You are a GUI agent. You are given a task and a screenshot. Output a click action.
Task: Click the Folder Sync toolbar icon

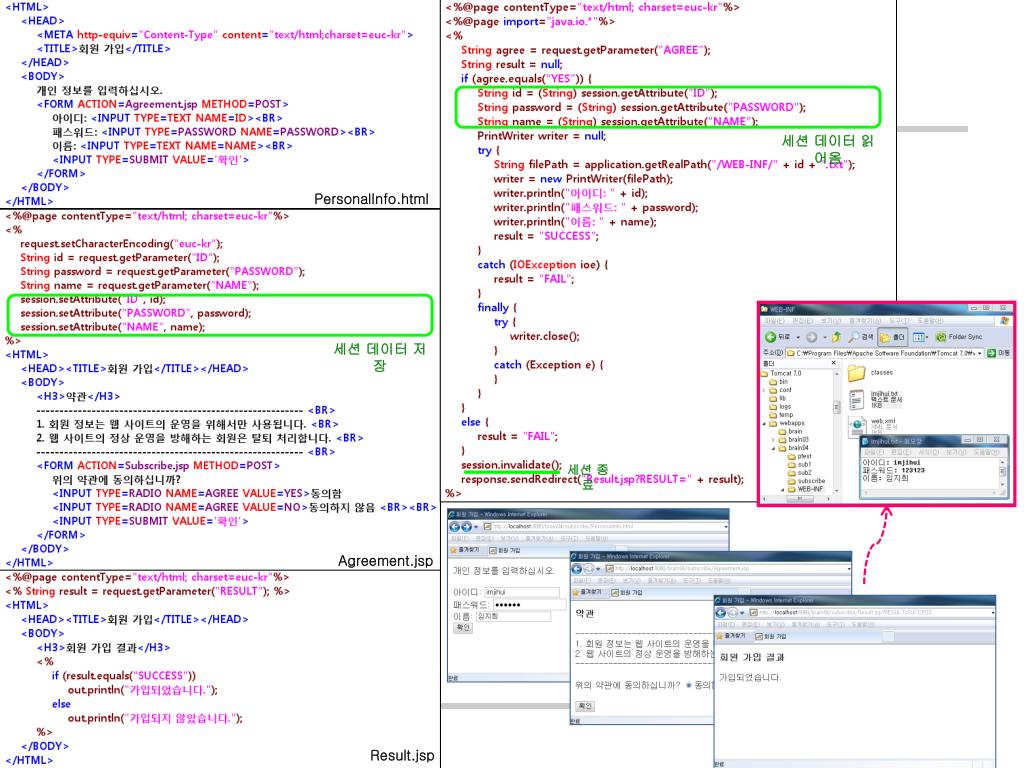tap(942, 338)
